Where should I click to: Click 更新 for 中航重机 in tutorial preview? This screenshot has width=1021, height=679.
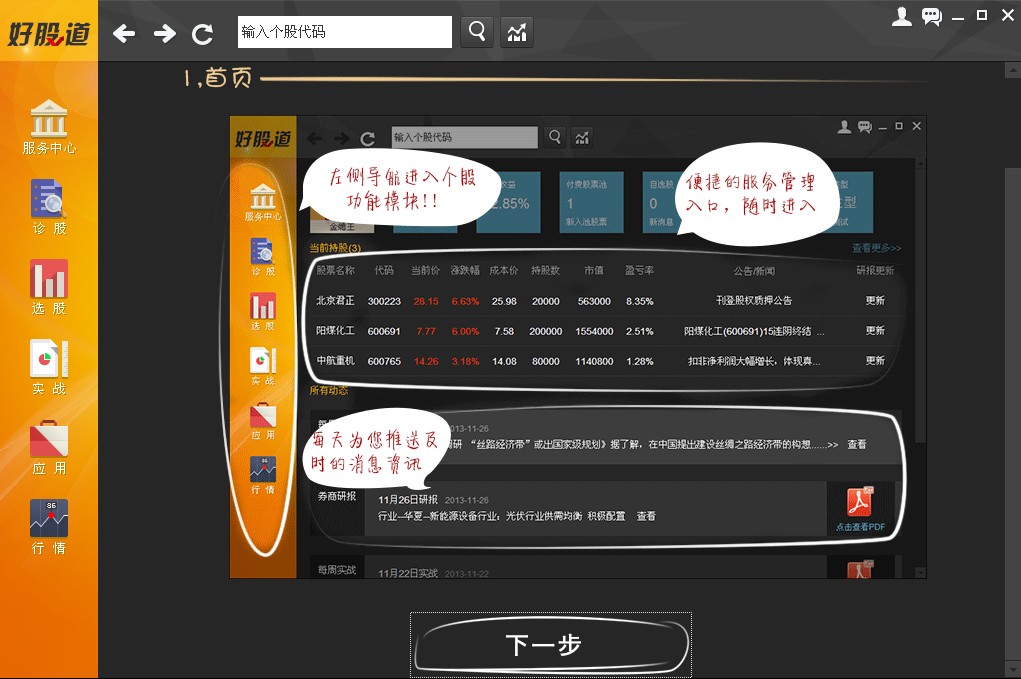tap(875, 361)
